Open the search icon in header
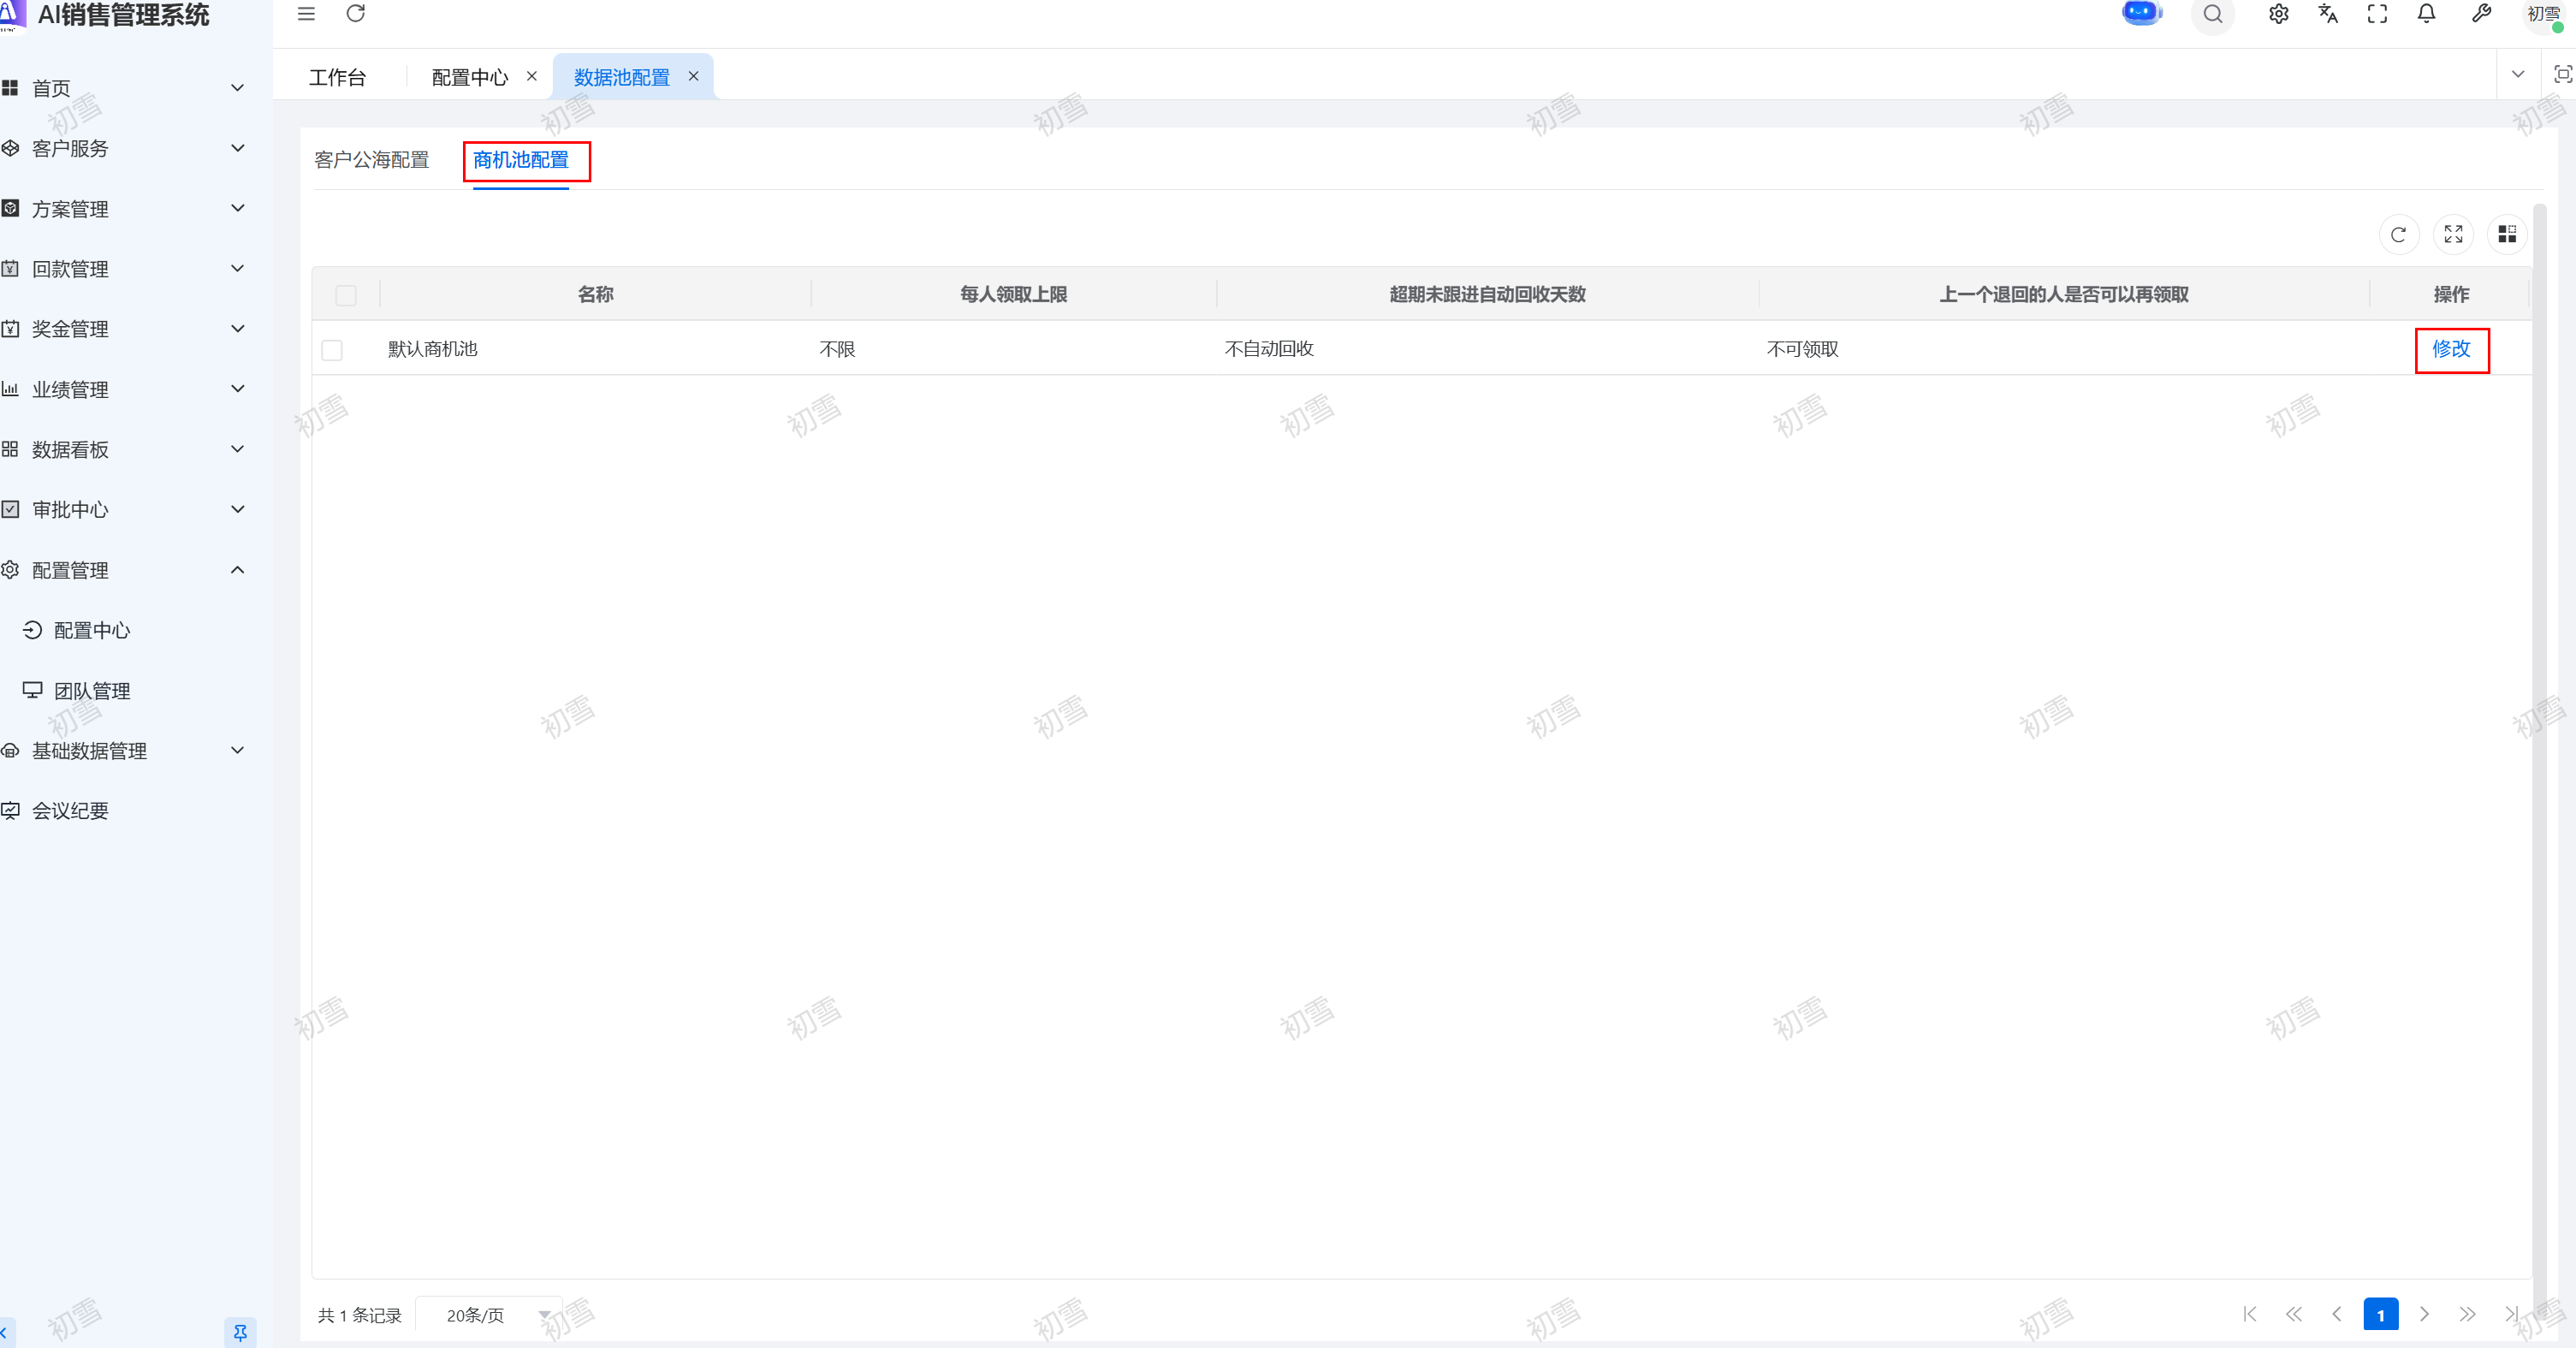The image size is (2576, 1348). coord(2212,14)
